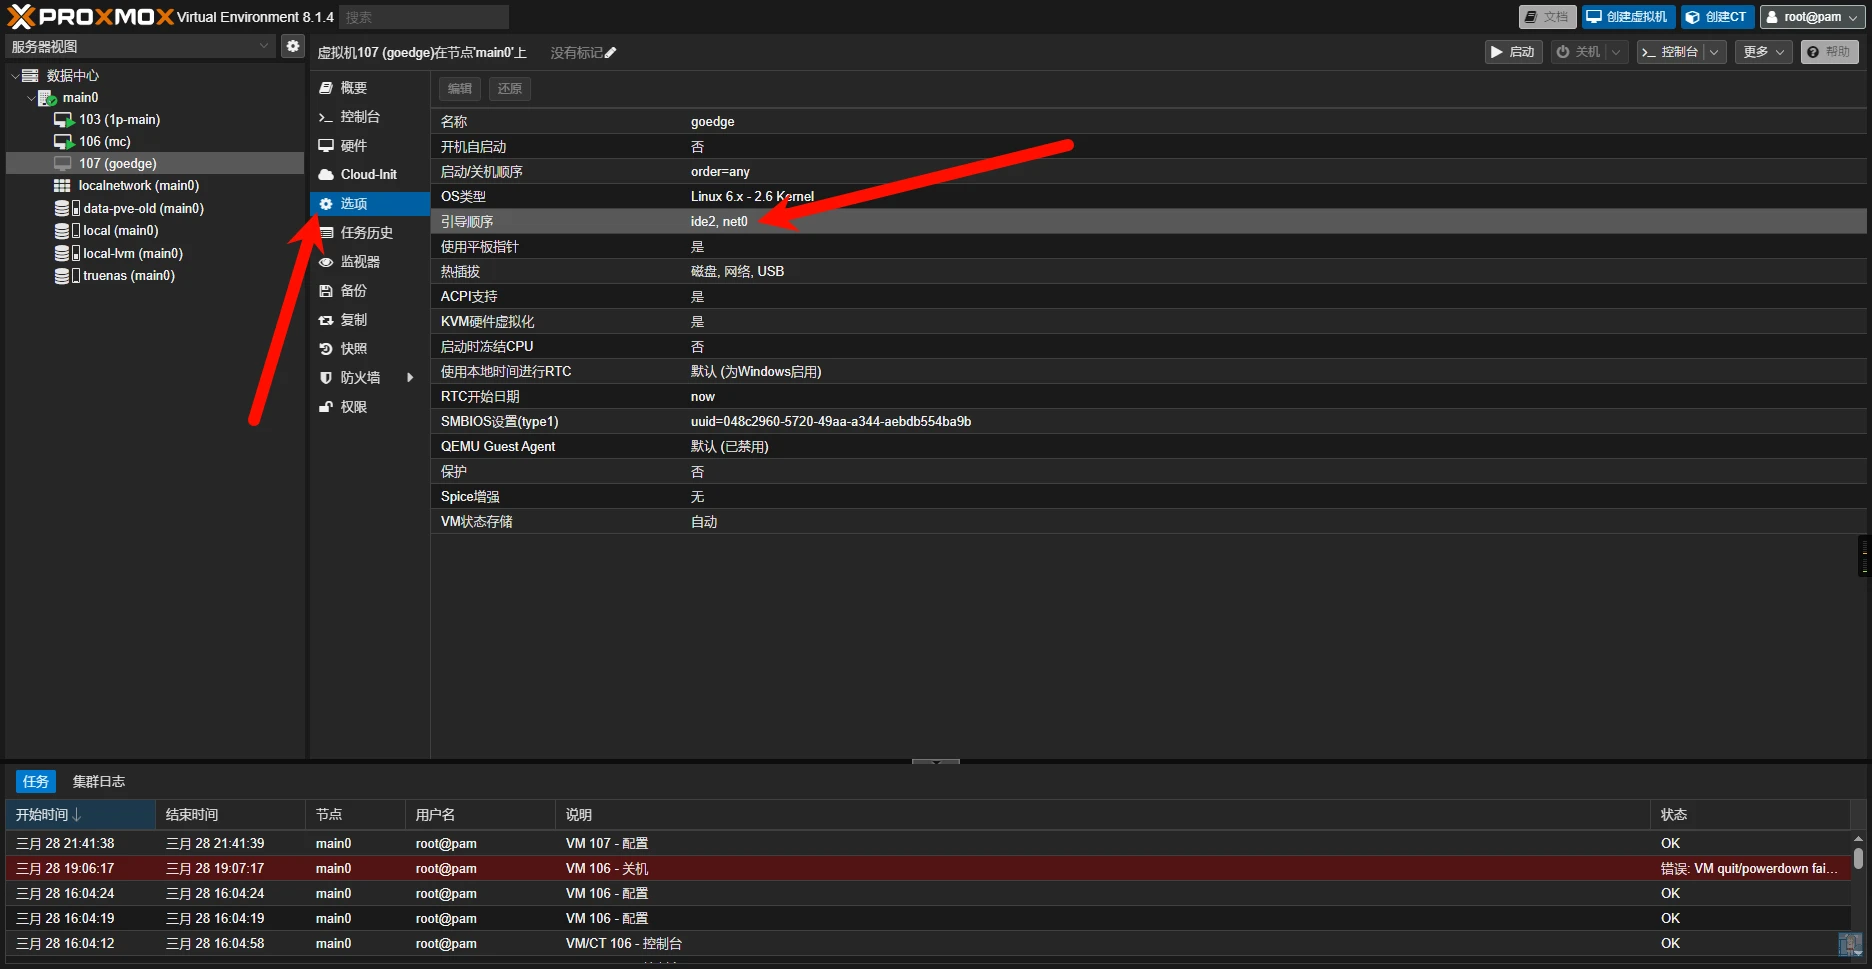The height and width of the screenshot is (969, 1872).
Task: Open the Cloud-Init section
Action: tap(368, 175)
